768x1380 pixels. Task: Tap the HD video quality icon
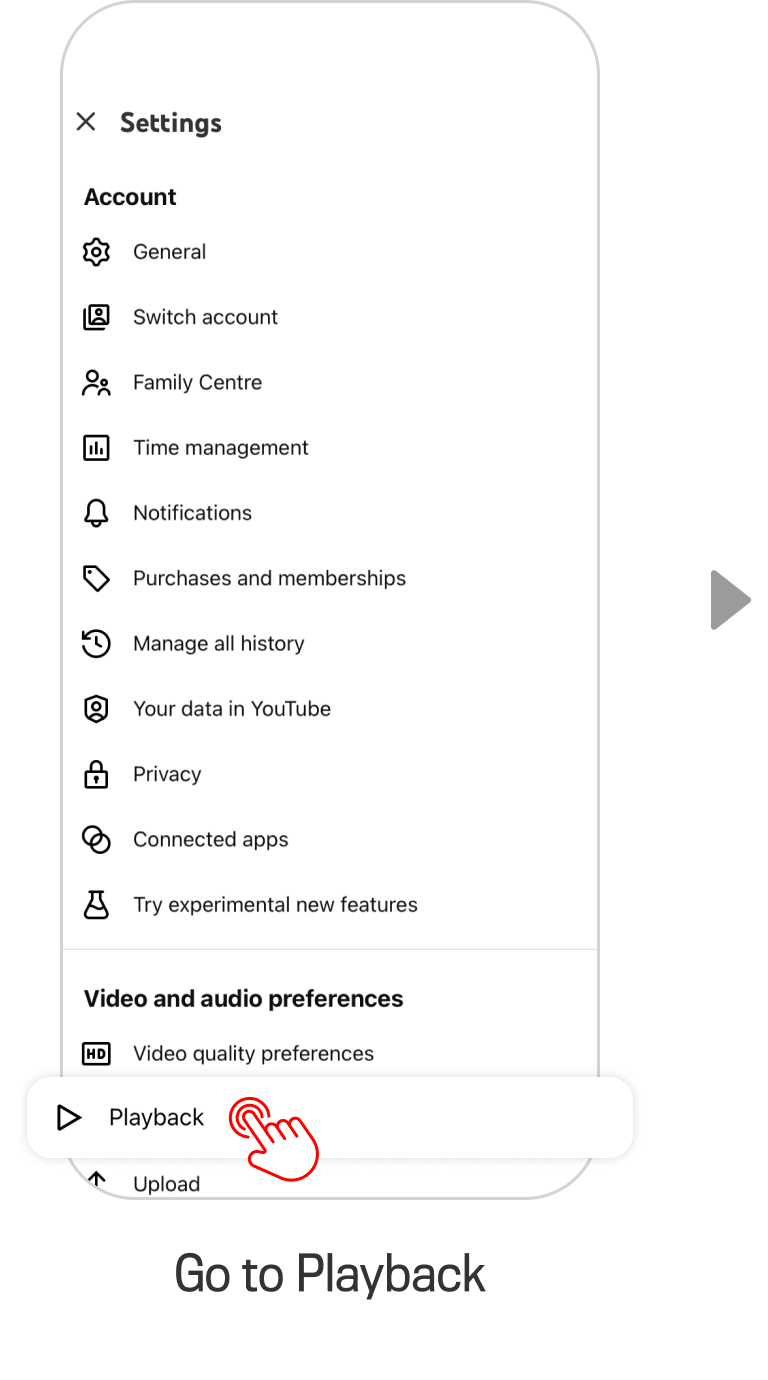(96, 1054)
